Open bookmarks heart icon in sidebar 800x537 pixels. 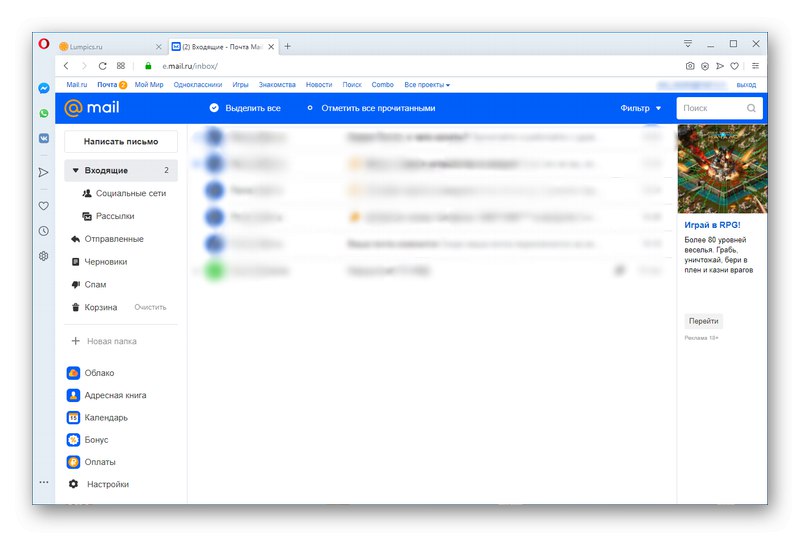click(44, 206)
